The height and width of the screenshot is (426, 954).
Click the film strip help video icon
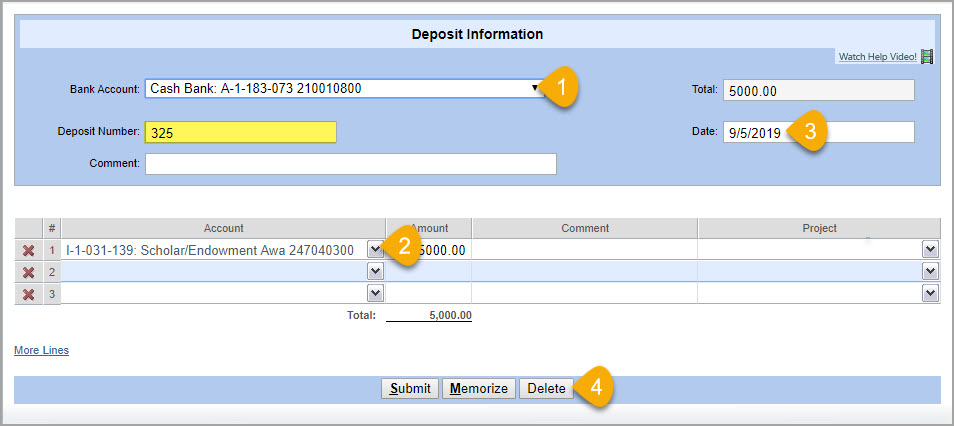click(x=927, y=57)
